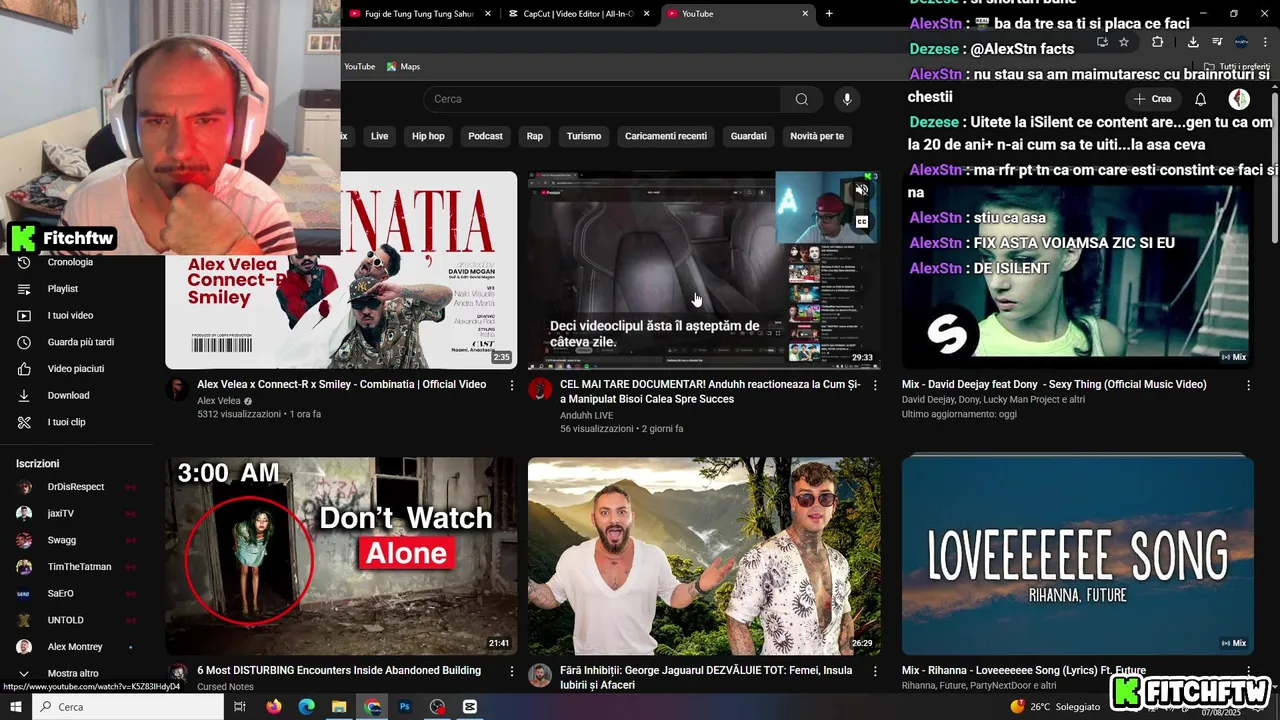Select the Novità per te filter chip
The image size is (1280, 720).
tap(817, 136)
